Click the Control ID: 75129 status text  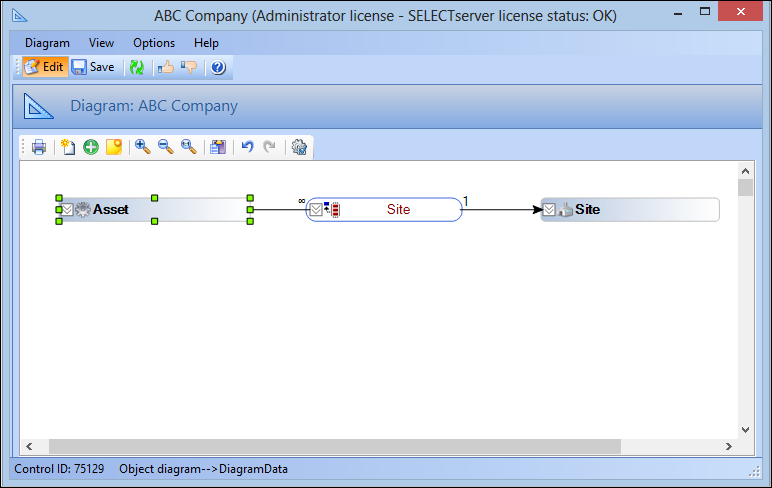59,469
